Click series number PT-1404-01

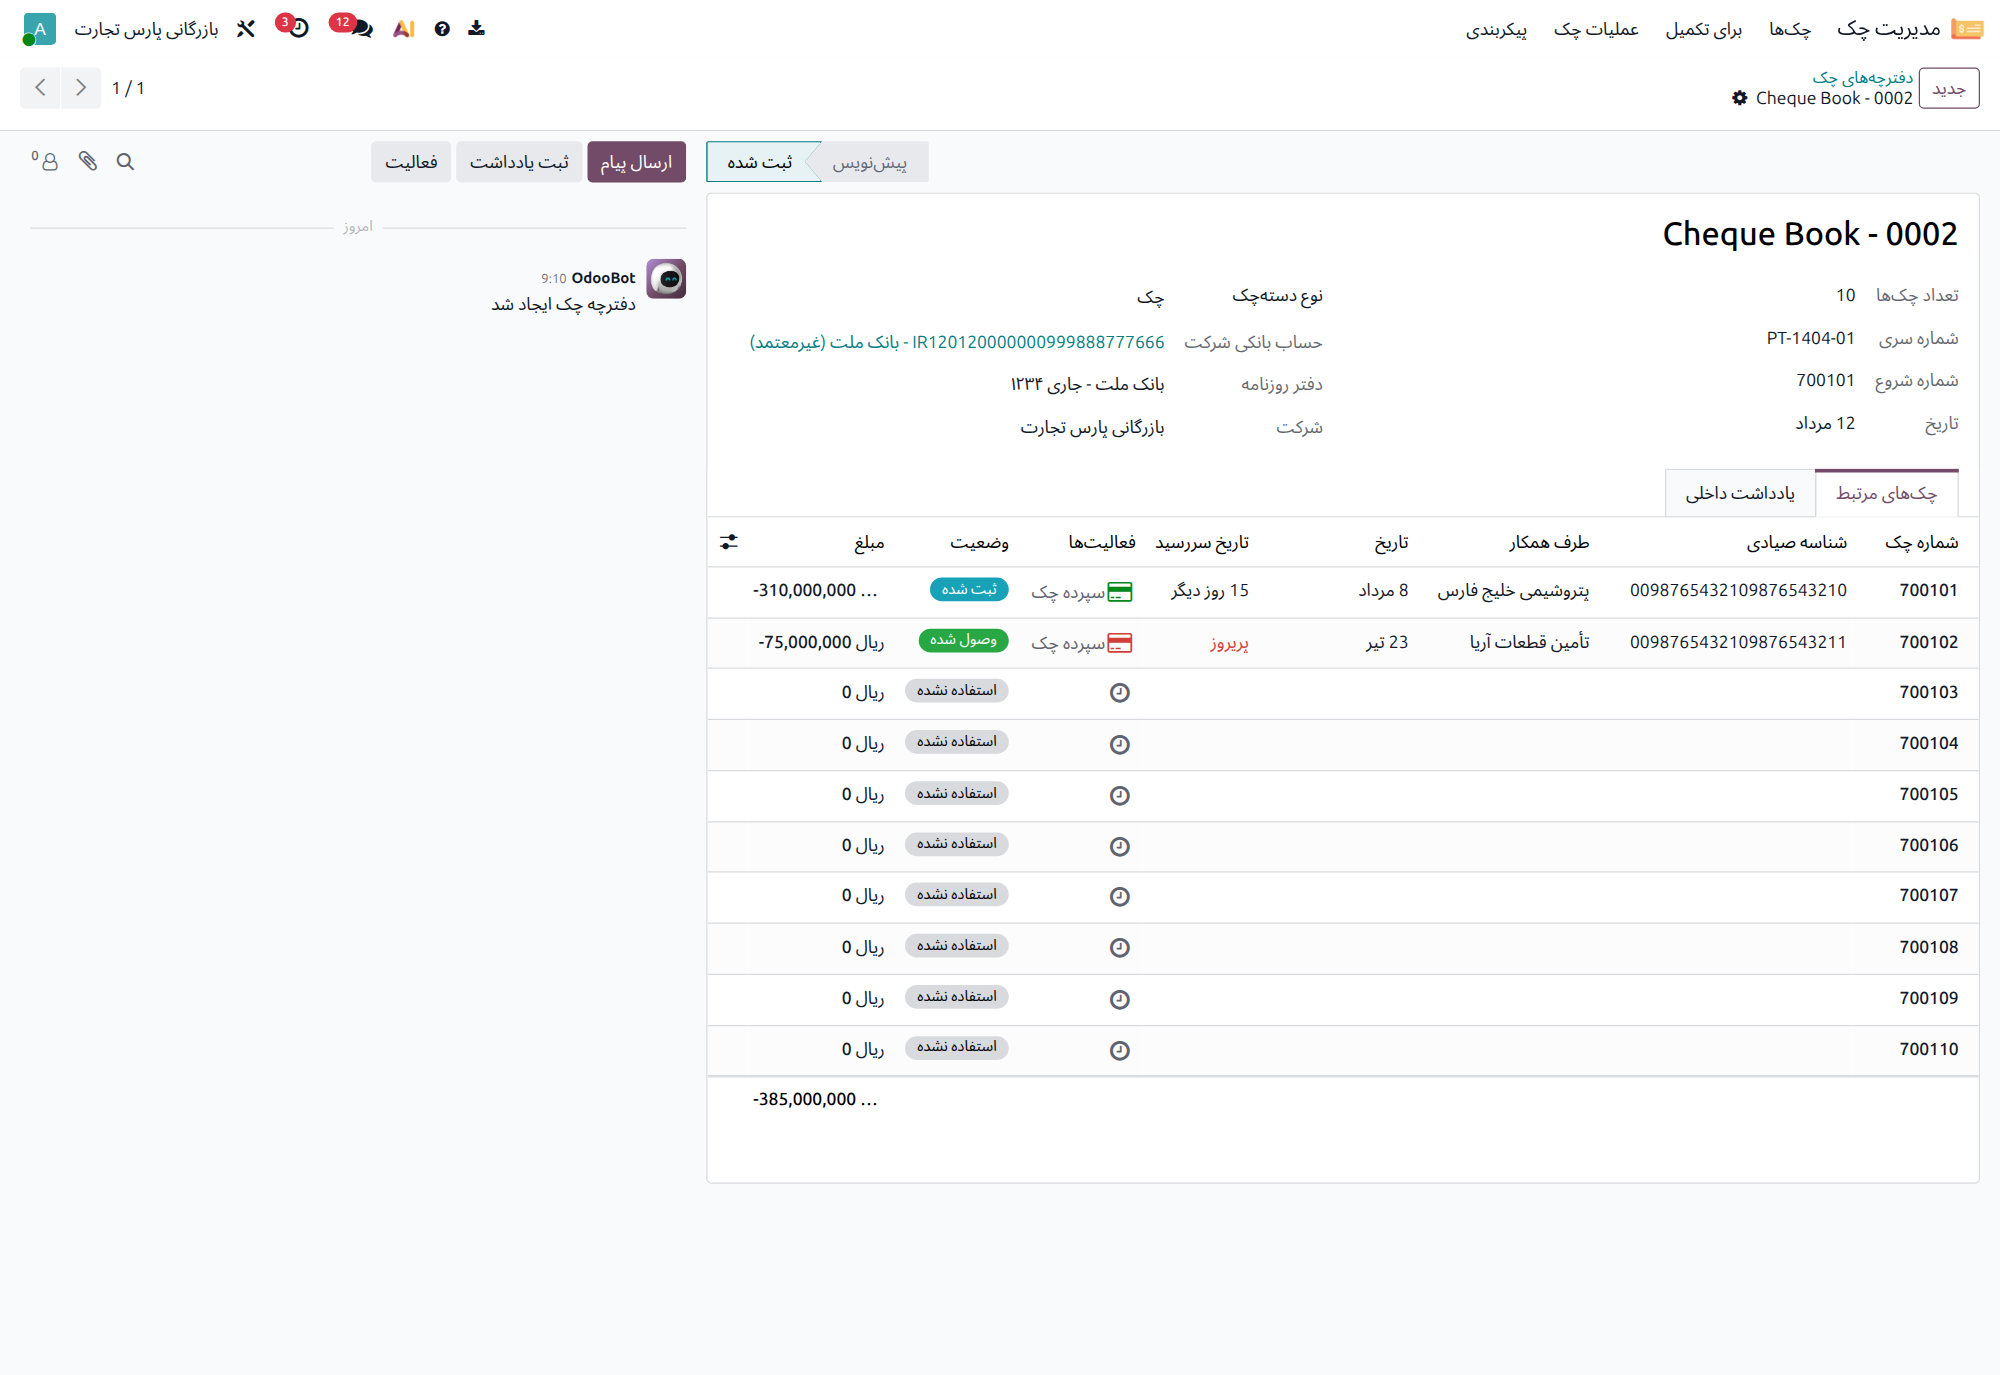point(1810,338)
